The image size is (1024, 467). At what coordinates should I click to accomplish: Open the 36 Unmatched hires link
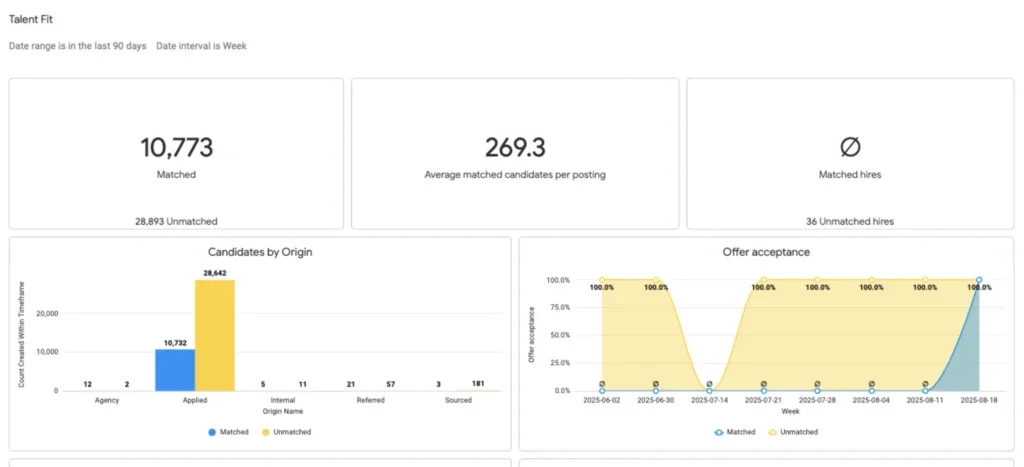(849, 221)
